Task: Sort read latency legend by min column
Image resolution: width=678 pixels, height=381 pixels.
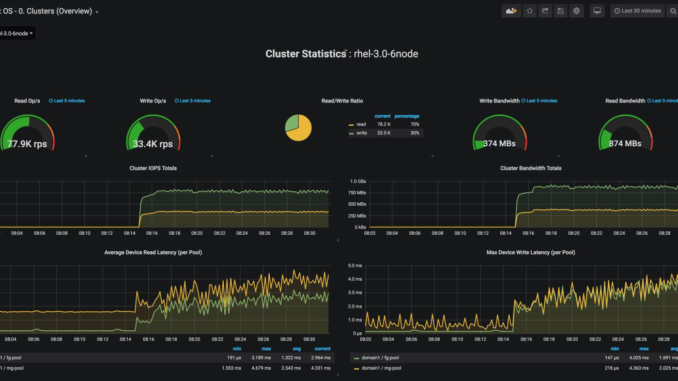Action: coord(237,349)
